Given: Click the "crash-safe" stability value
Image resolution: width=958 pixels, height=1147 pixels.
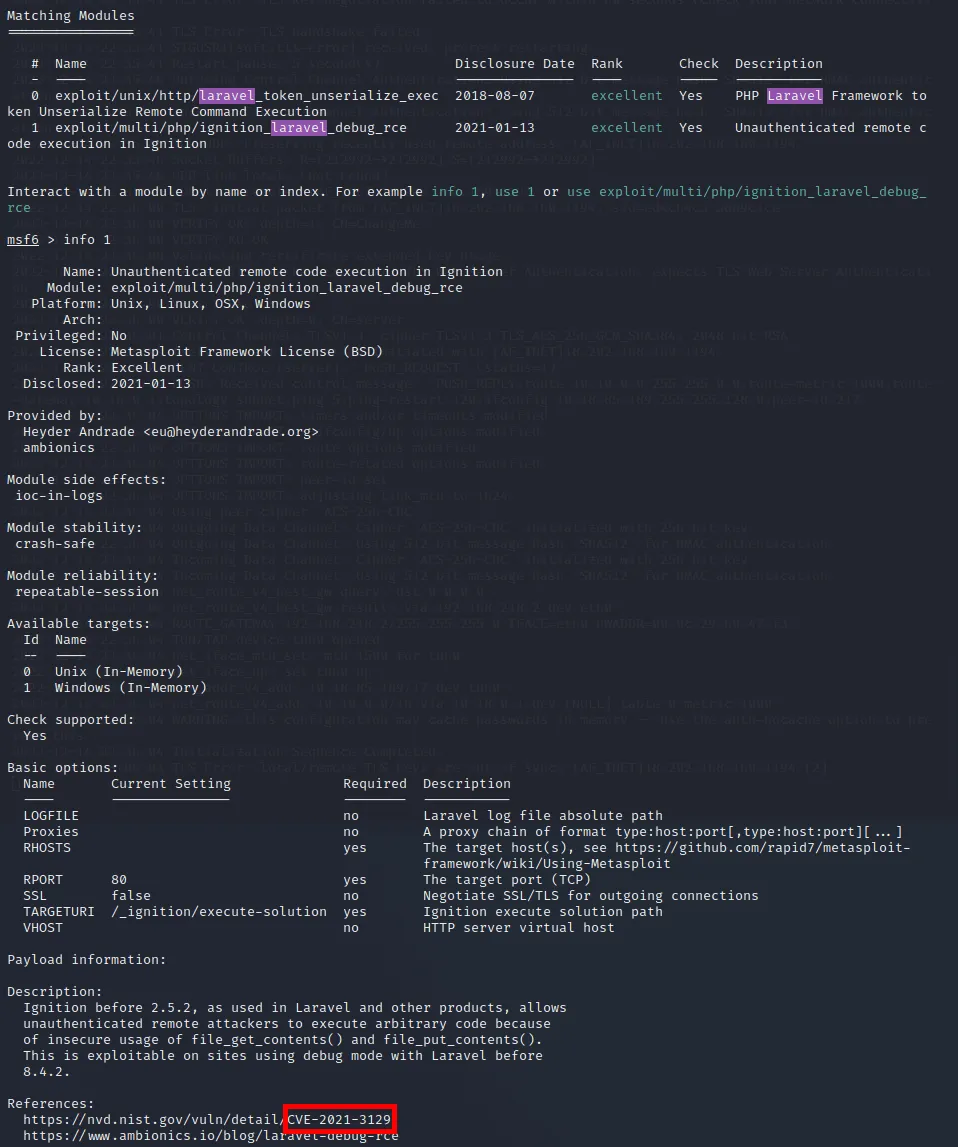Looking at the screenshot, I should [55, 544].
